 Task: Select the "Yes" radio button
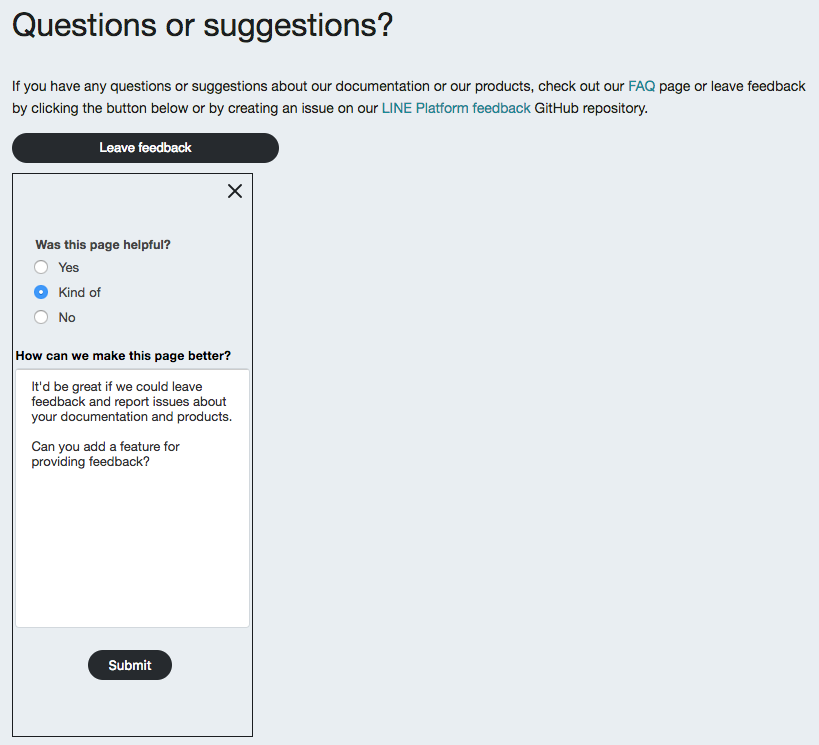(40, 267)
